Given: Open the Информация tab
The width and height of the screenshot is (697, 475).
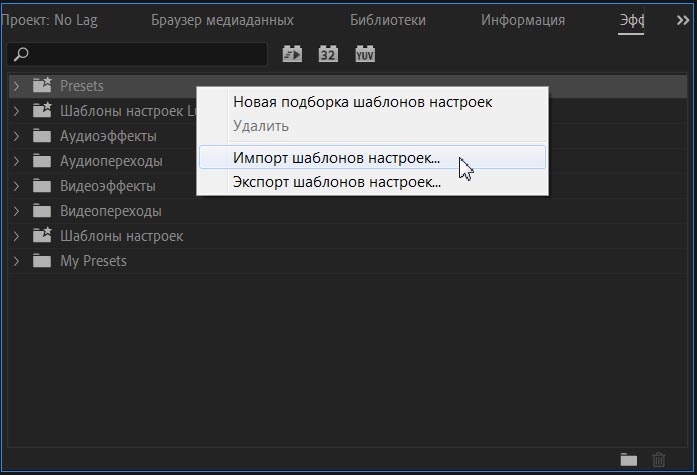Looking at the screenshot, I should tap(523, 20).
